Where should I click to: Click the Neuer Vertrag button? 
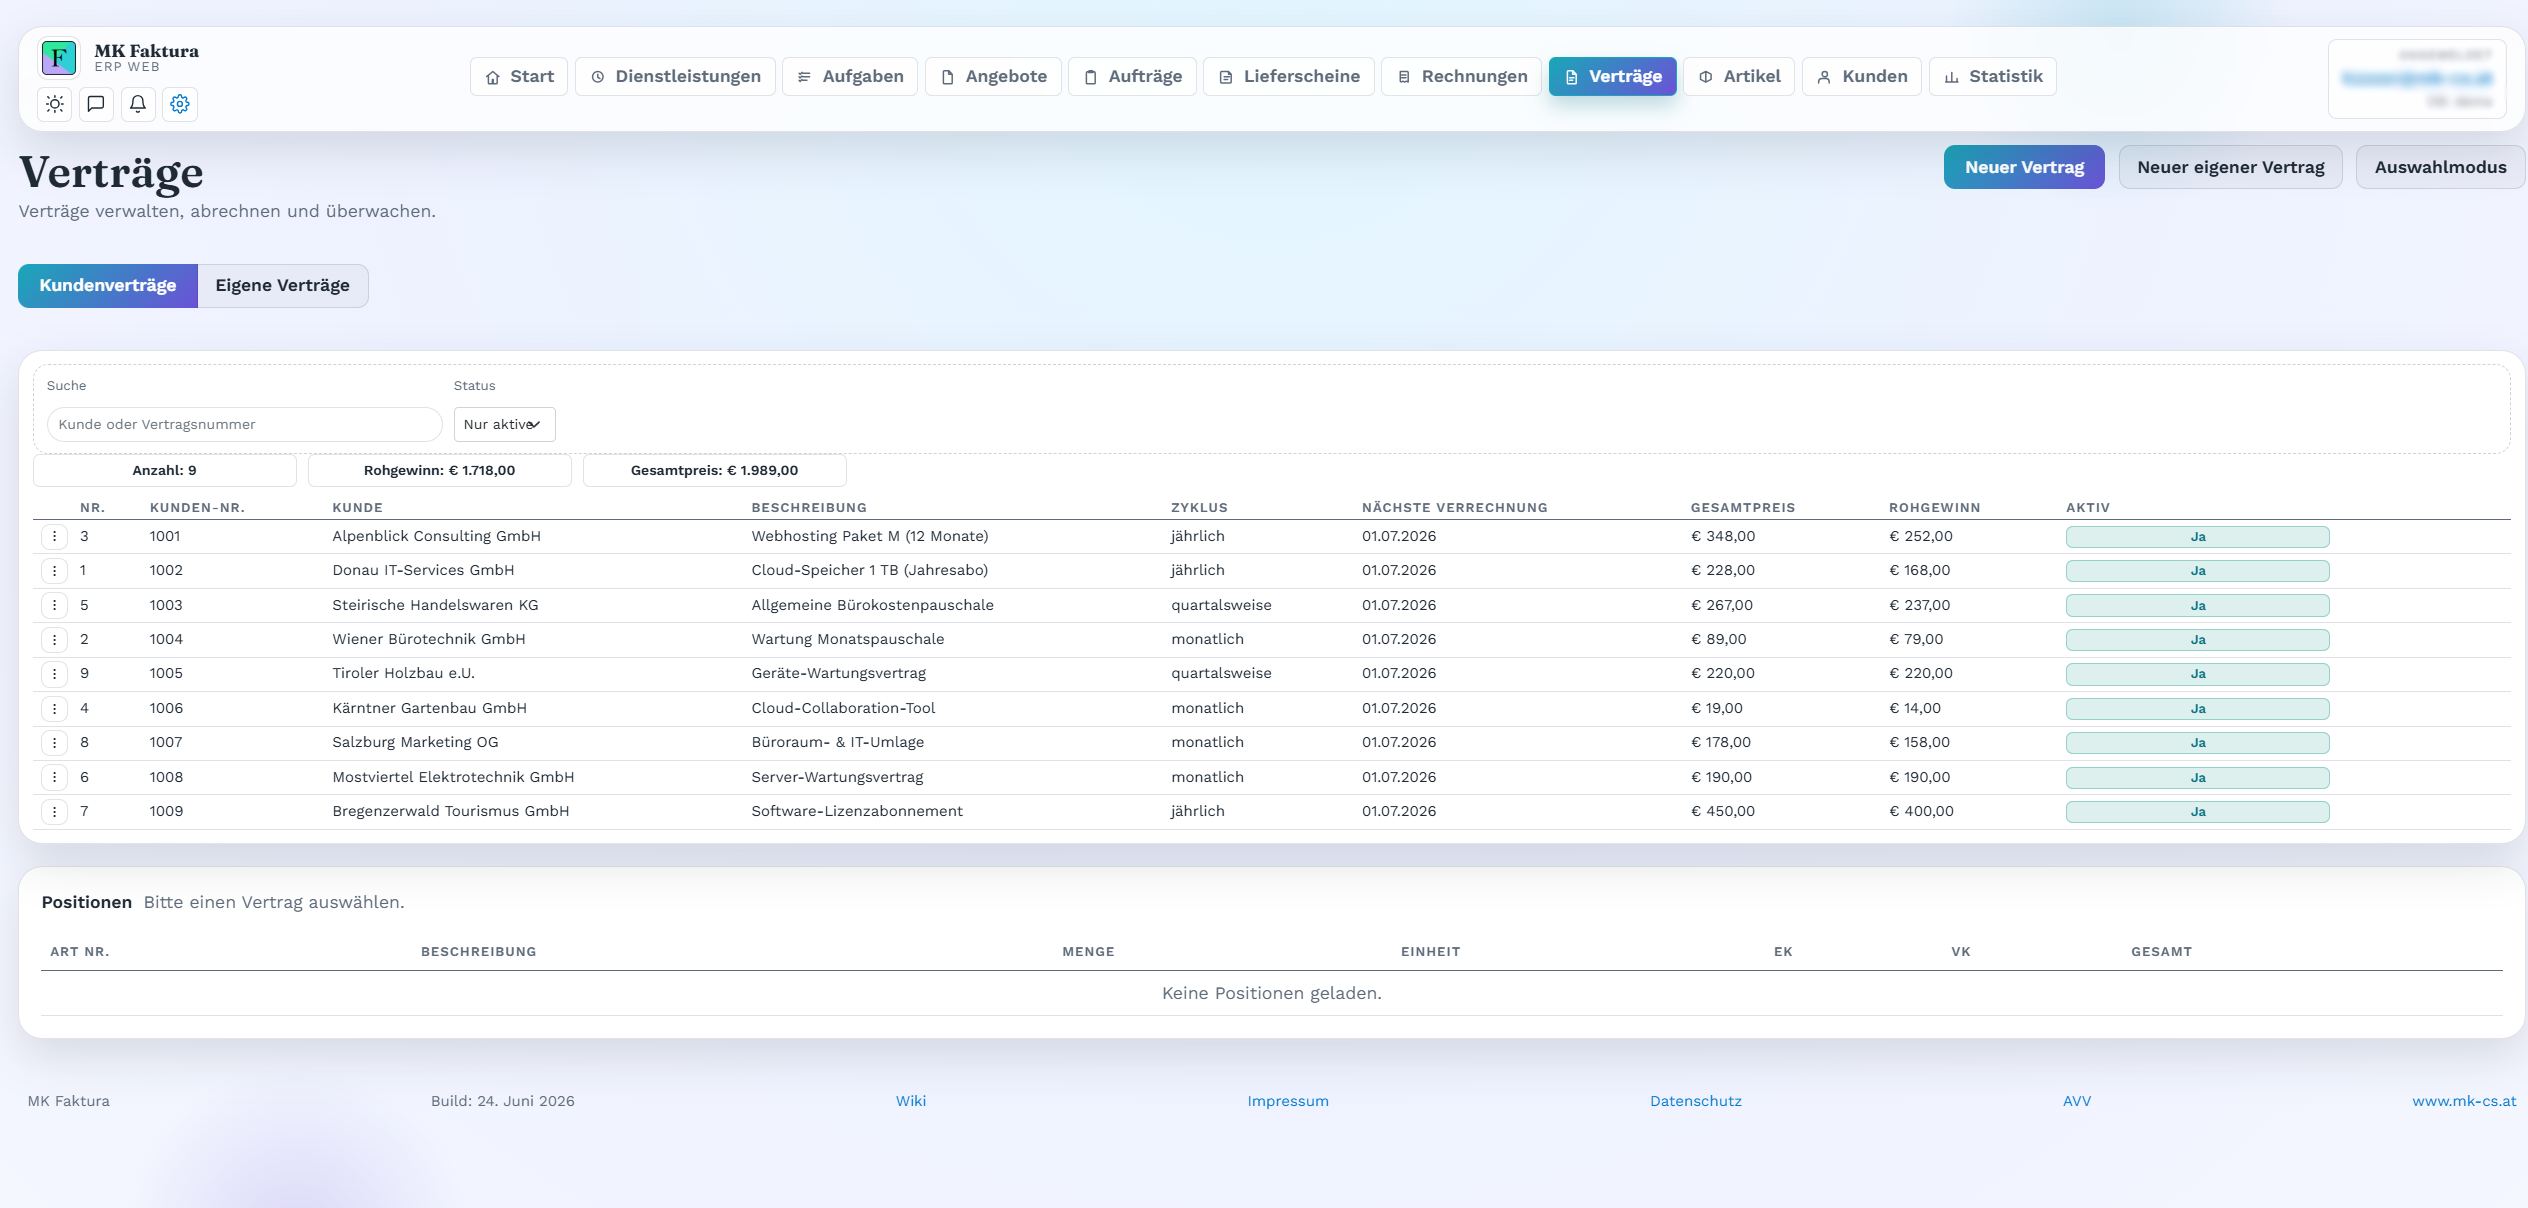pos(2024,168)
